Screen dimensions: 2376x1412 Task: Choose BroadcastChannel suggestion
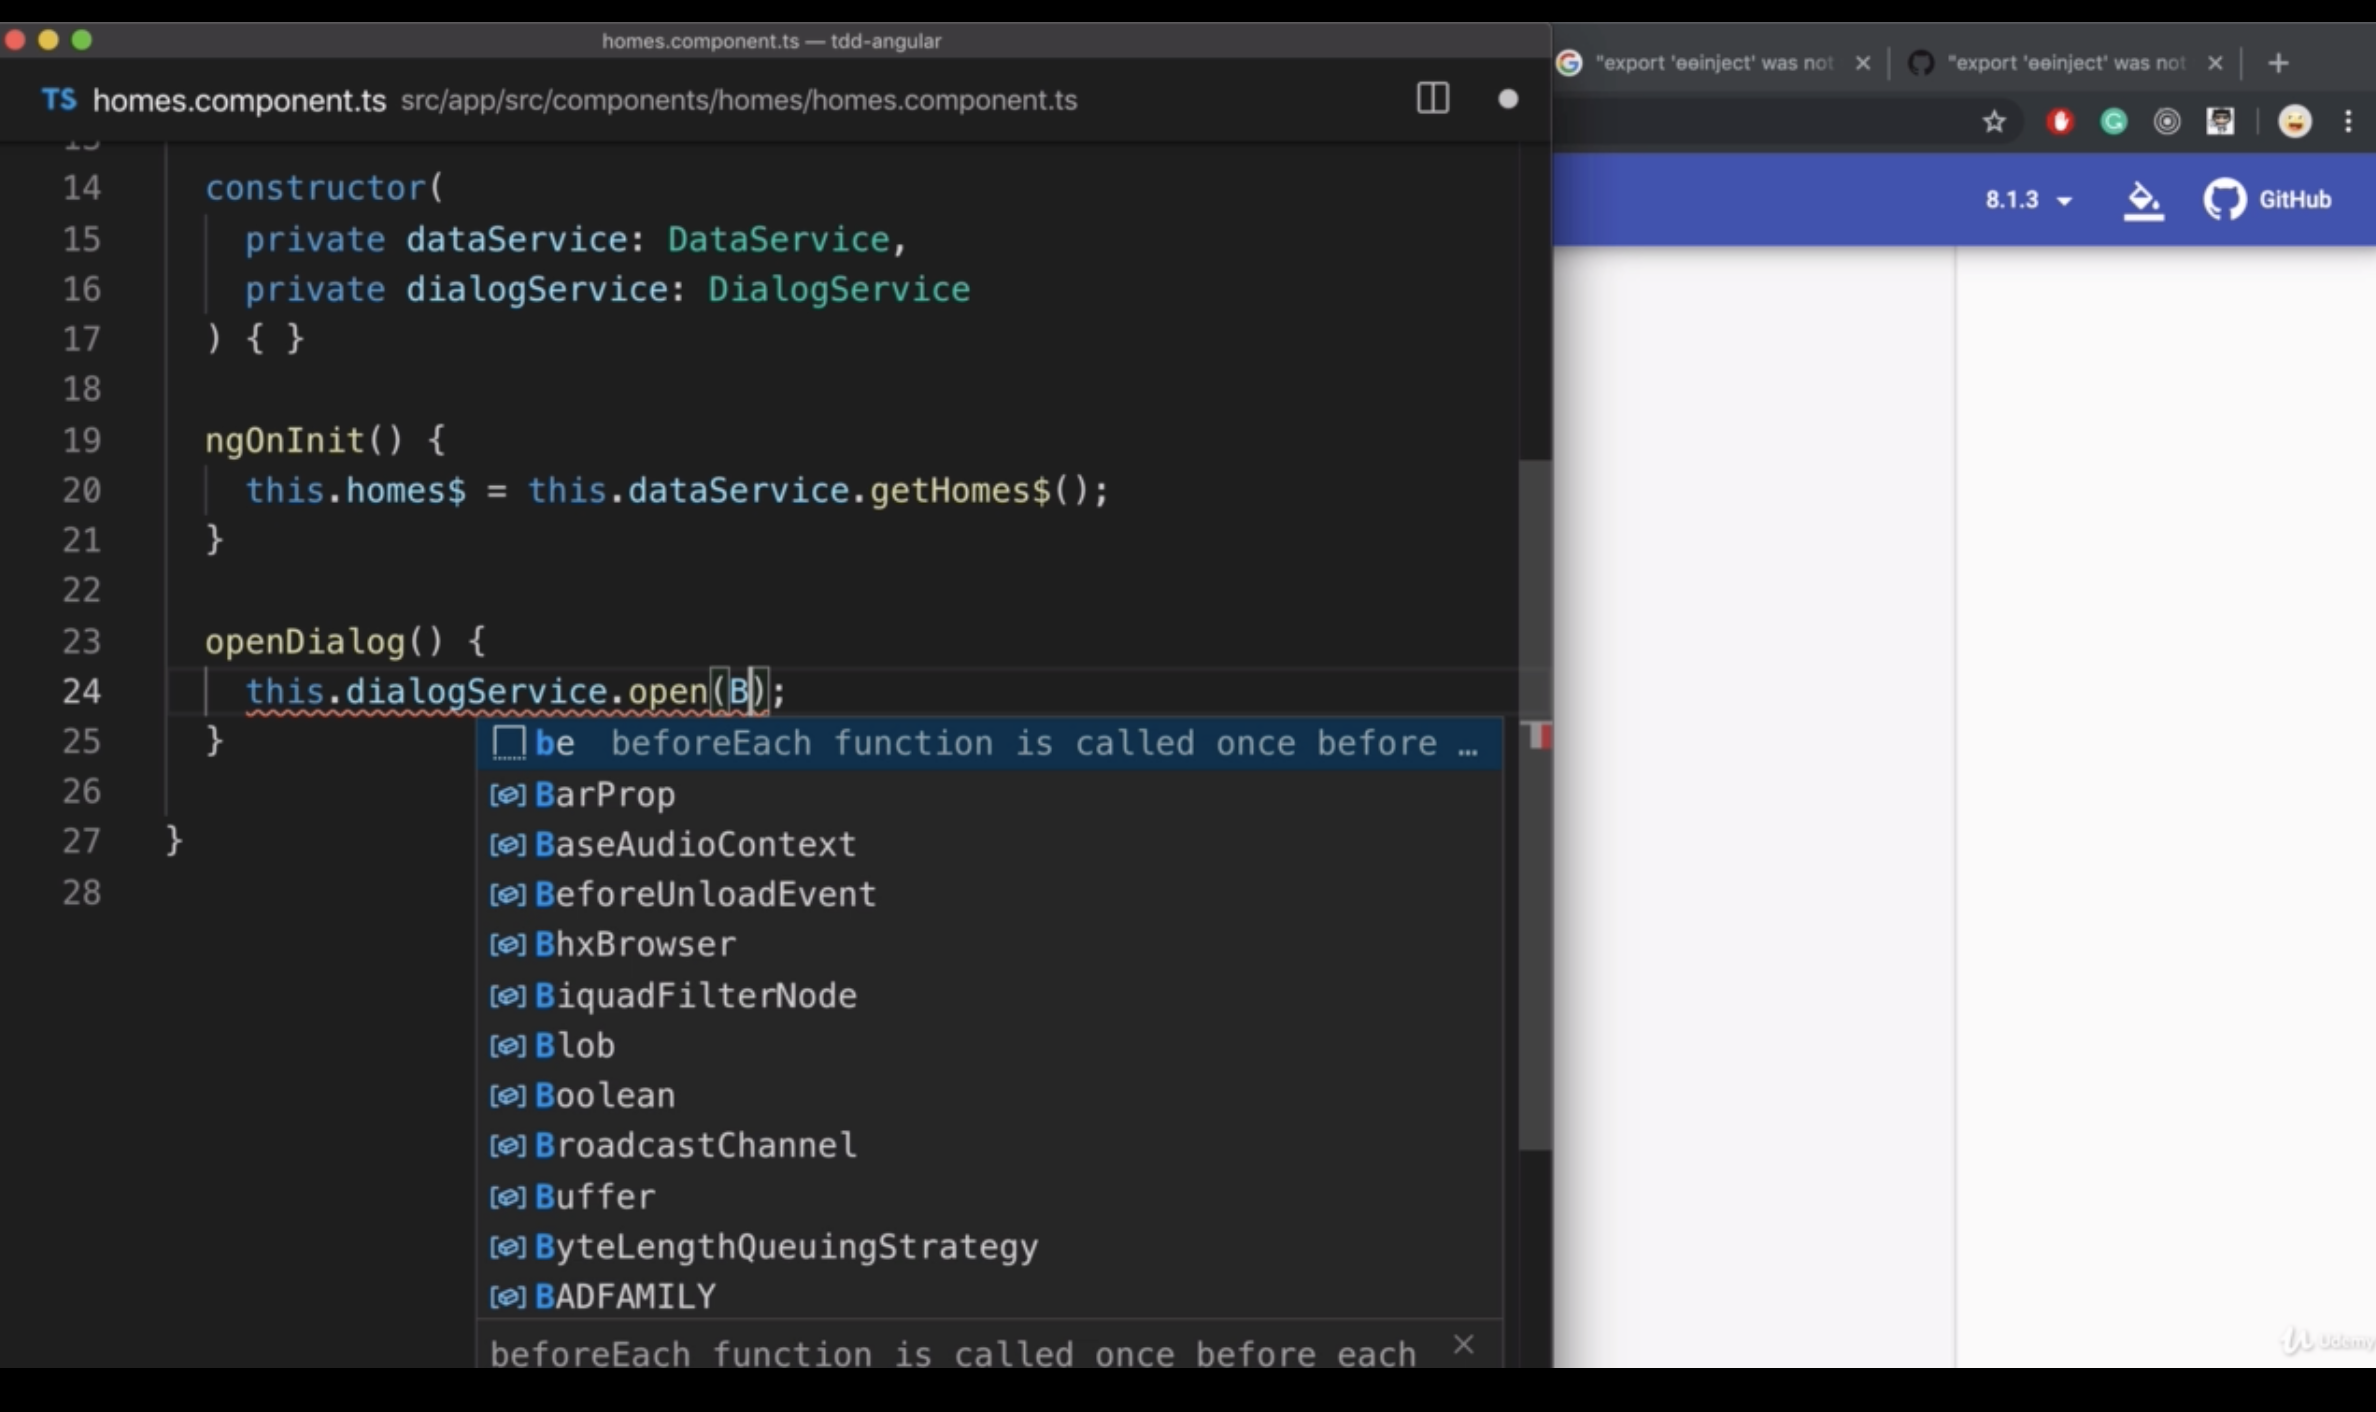695,1145
